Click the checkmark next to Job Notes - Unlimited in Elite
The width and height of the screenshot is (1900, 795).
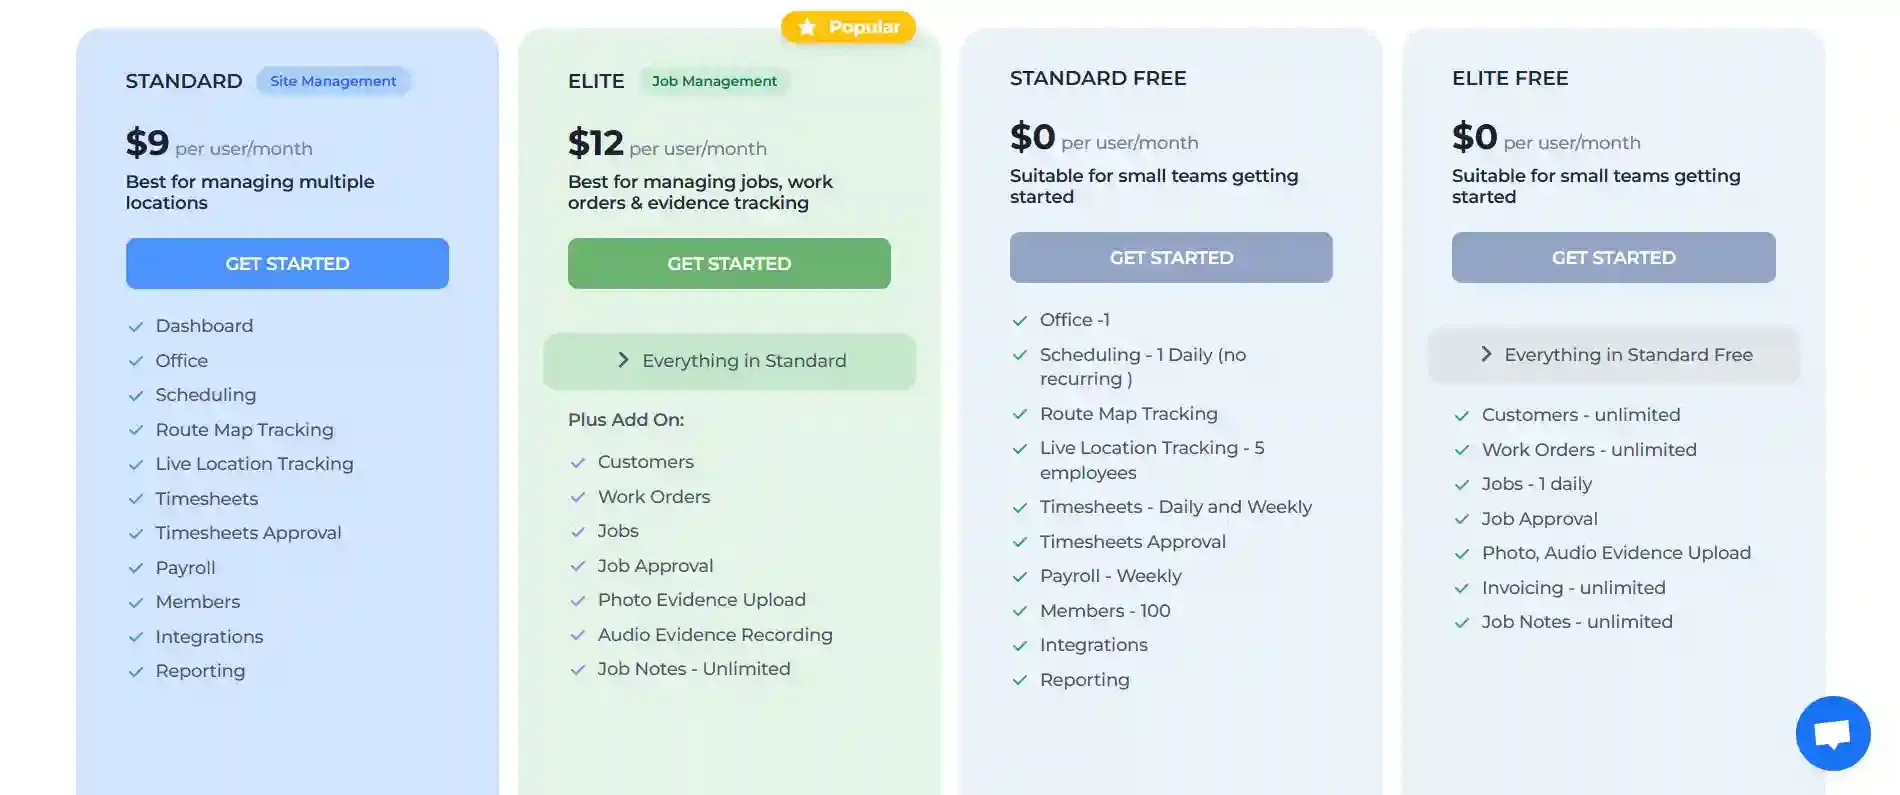click(577, 670)
